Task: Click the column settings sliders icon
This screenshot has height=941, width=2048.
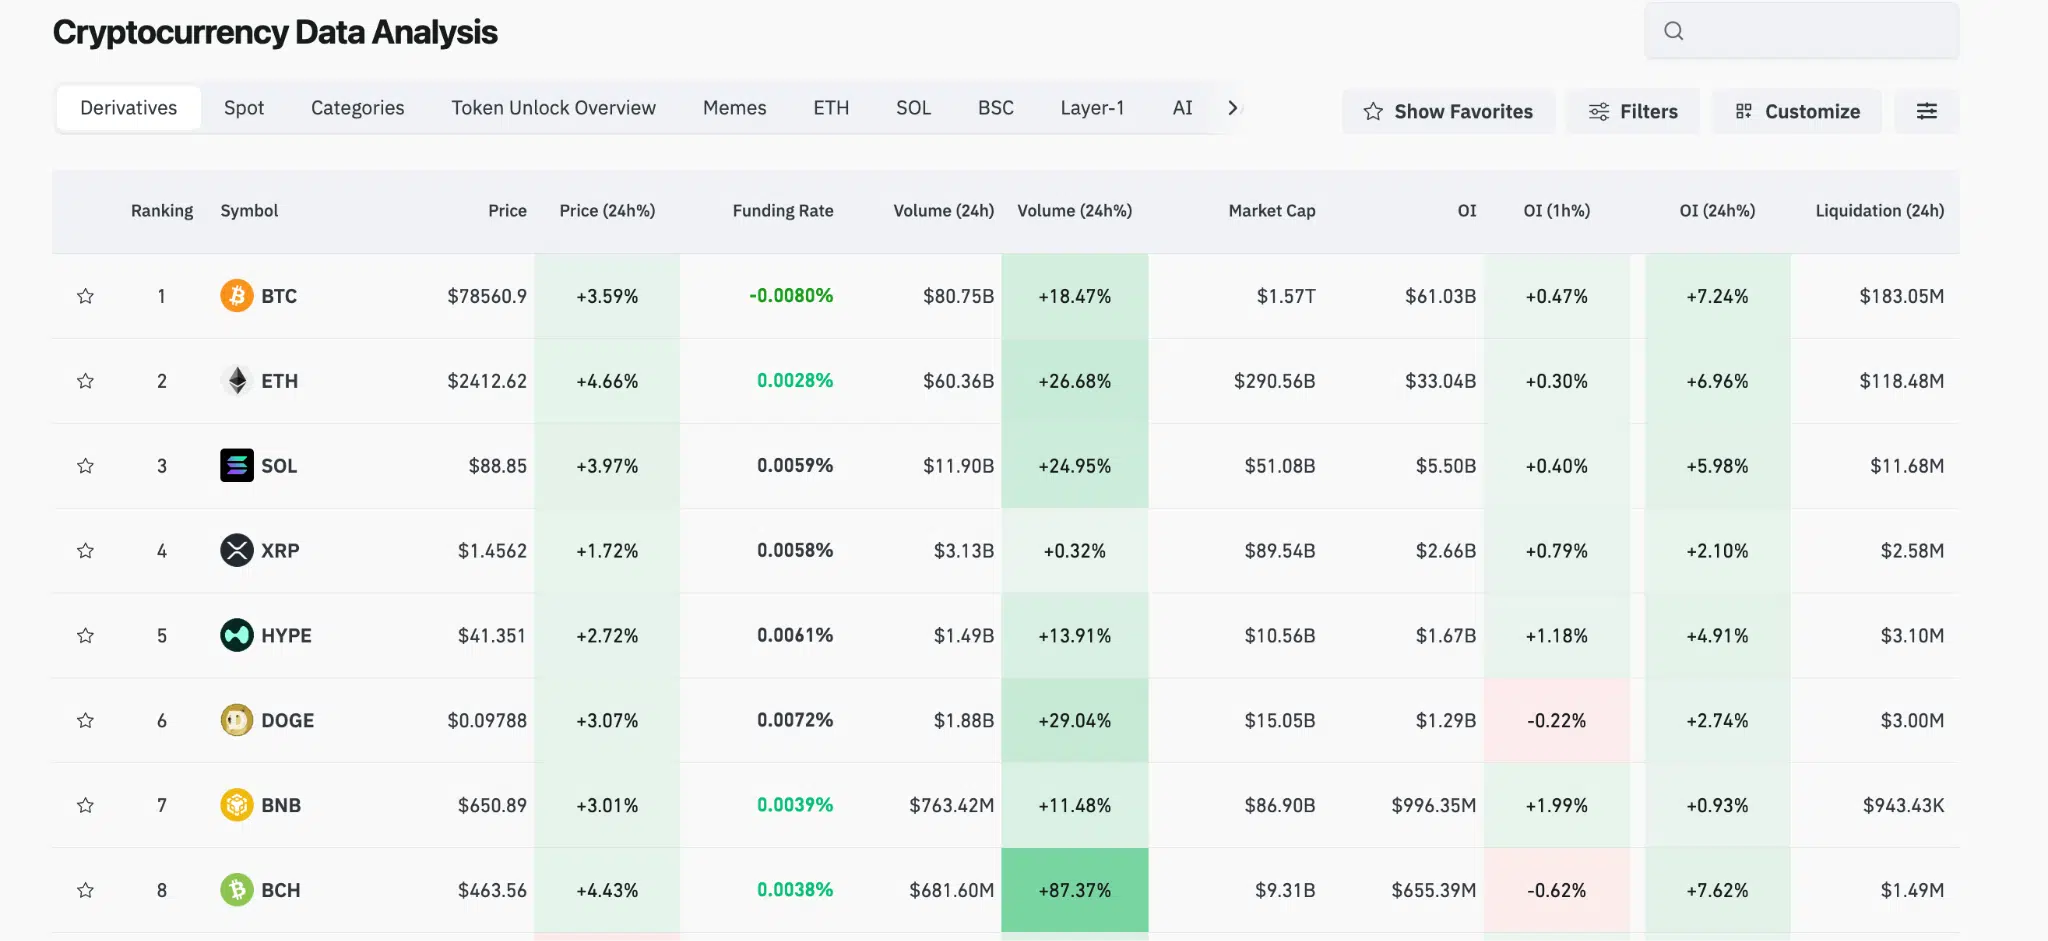Action: [1927, 111]
